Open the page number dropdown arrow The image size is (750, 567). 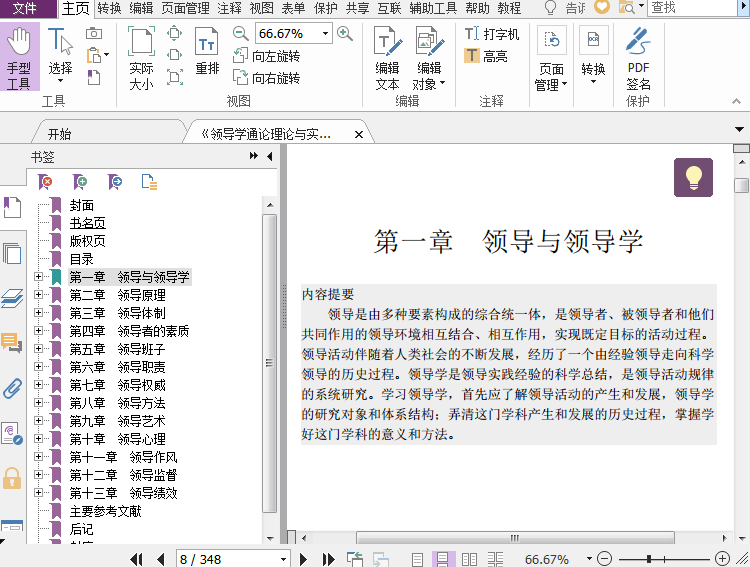tap(283, 559)
